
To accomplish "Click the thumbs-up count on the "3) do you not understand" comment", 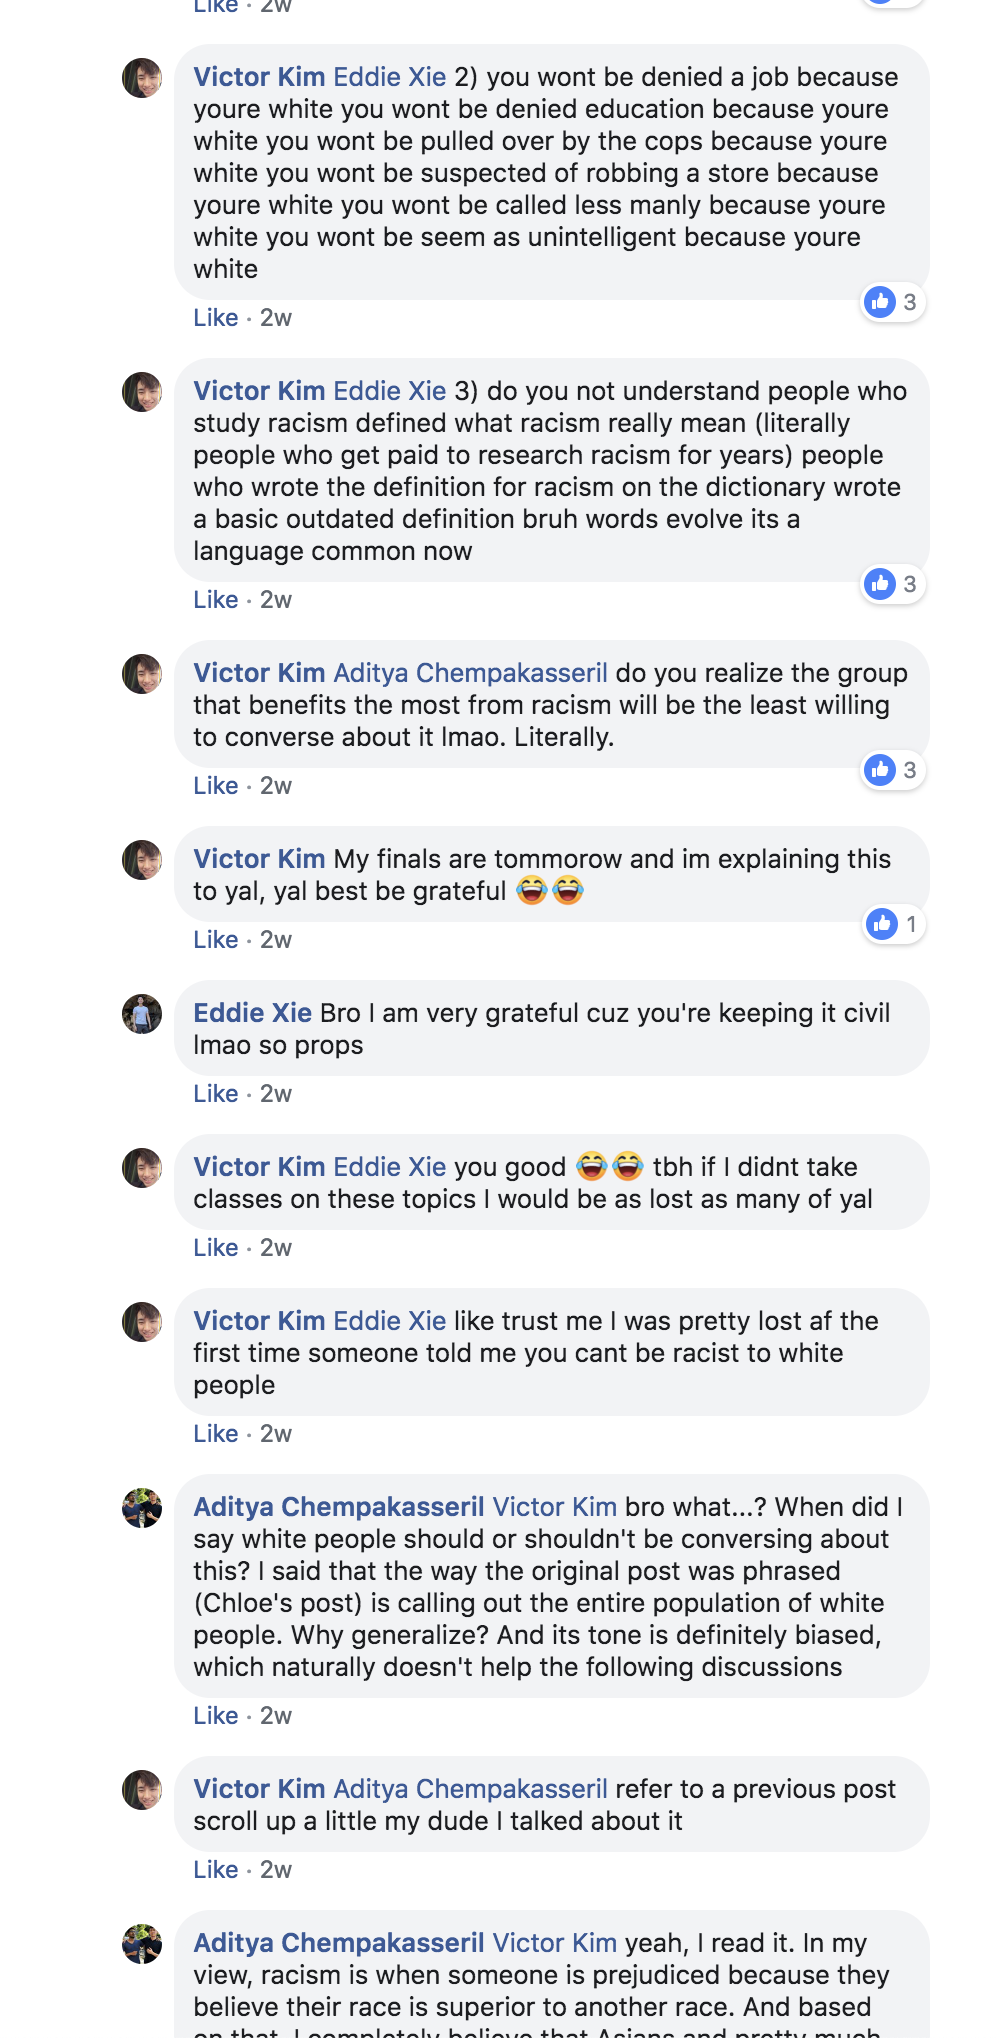I will (910, 584).
